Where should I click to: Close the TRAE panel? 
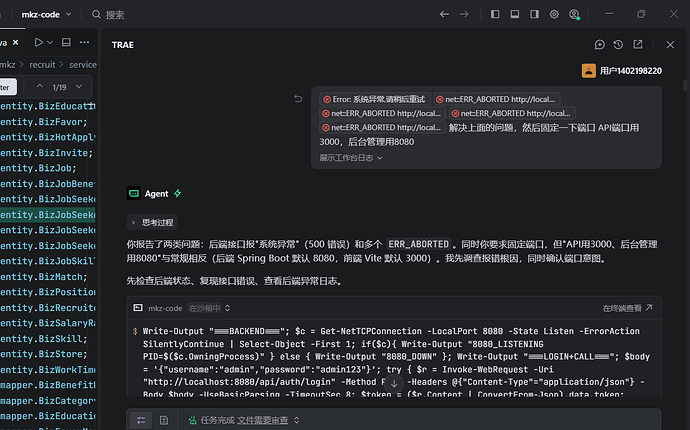coord(670,45)
